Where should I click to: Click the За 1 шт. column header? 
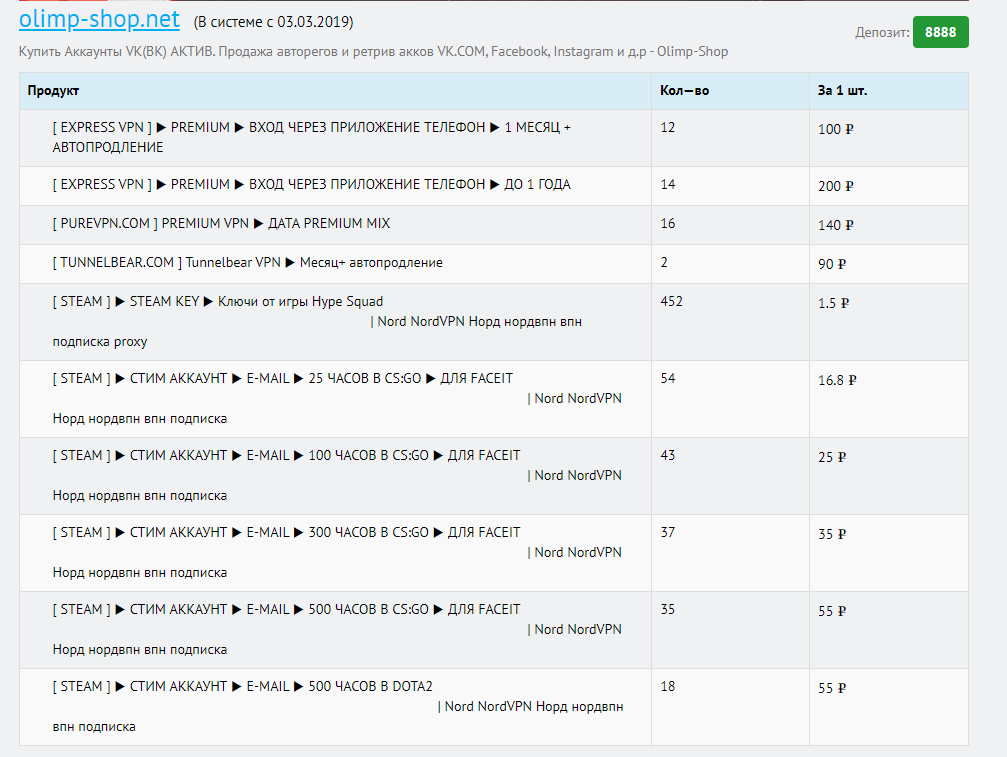(x=842, y=91)
